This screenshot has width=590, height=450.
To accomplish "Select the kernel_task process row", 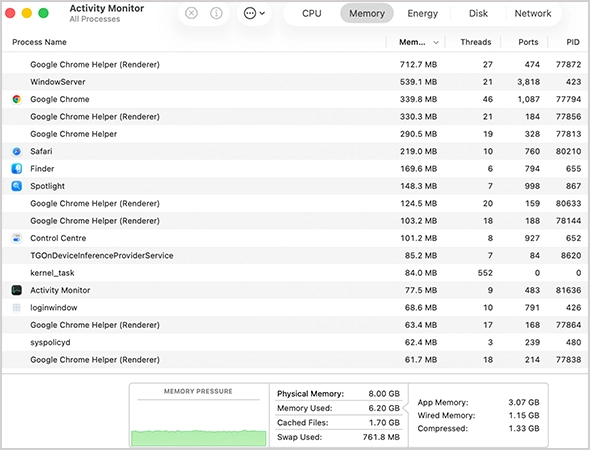I will point(295,273).
